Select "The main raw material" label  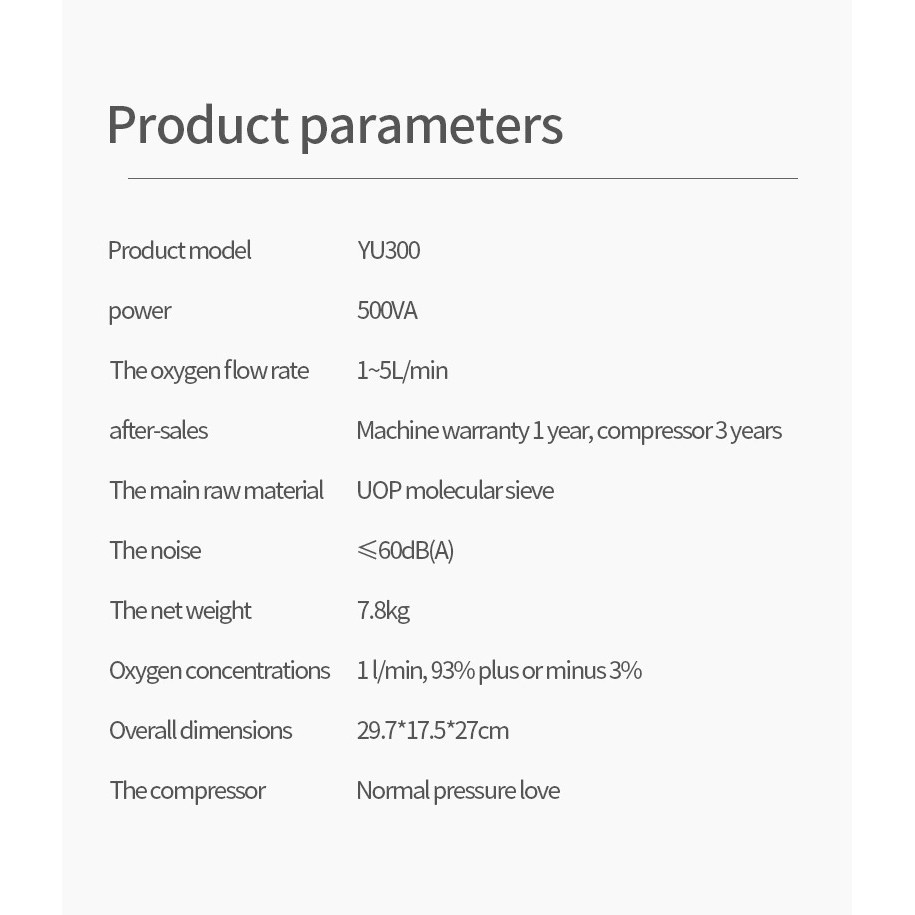tap(216, 491)
